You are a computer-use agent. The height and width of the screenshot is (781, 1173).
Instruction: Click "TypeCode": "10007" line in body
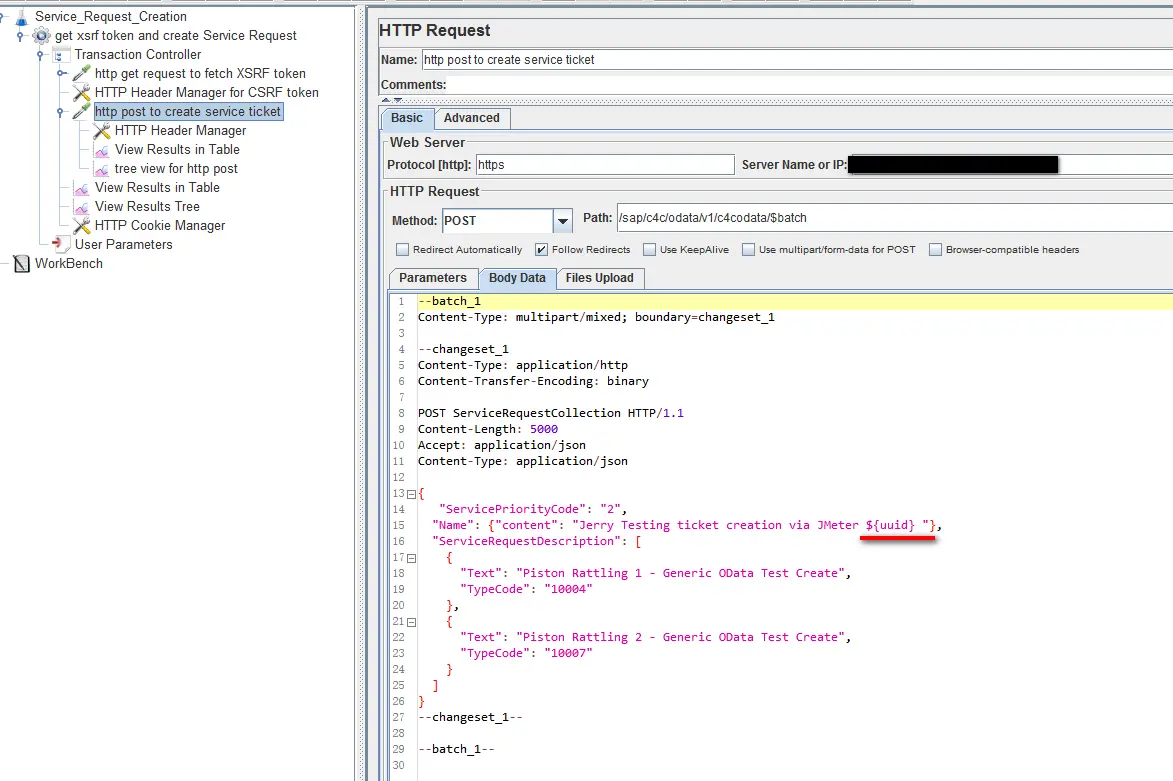526,654
